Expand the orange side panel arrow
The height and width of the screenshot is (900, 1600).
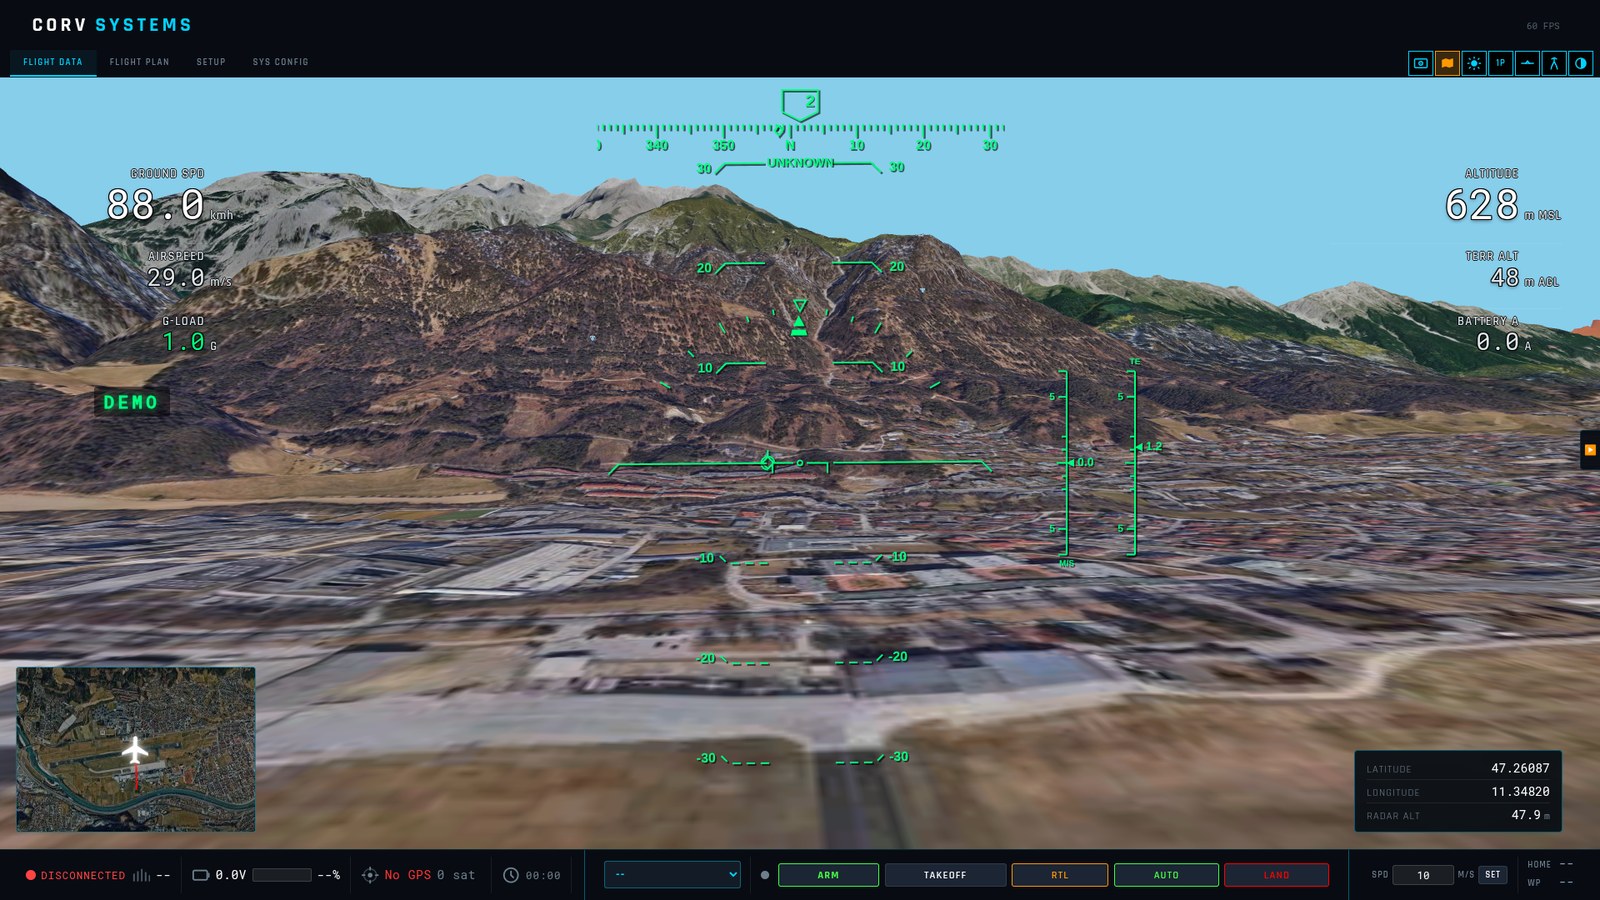pyautogui.click(x=1590, y=450)
